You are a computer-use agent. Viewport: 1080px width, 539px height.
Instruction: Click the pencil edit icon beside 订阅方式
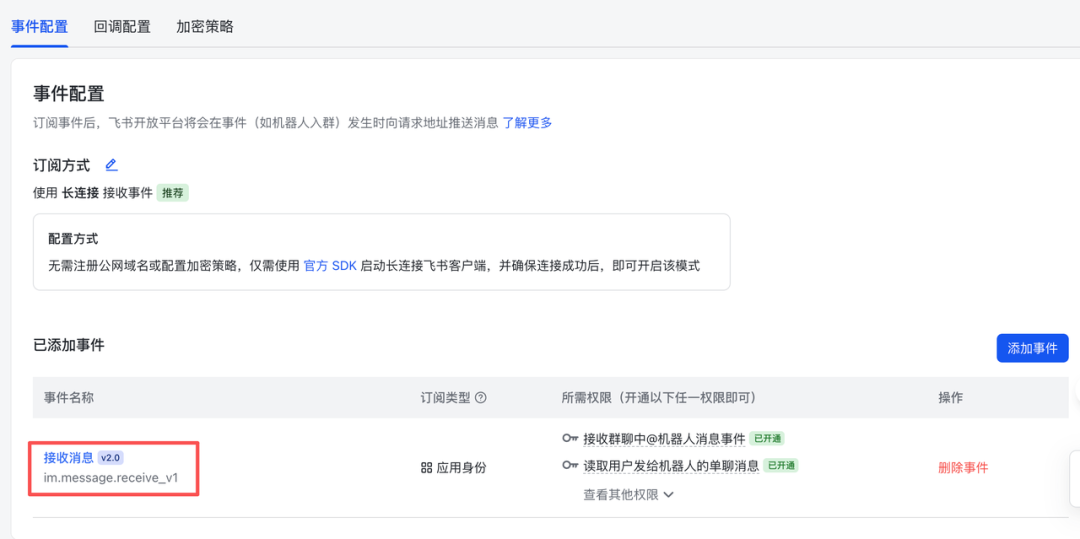tap(111, 165)
